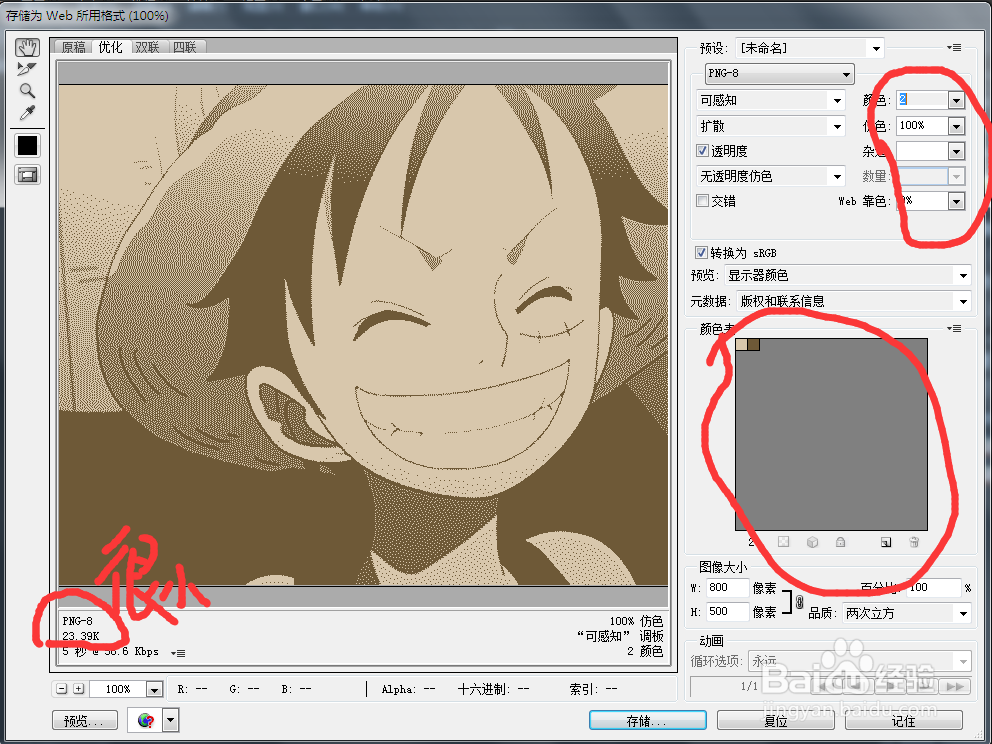Click the web-shift colors cube icon

(812, 542)
